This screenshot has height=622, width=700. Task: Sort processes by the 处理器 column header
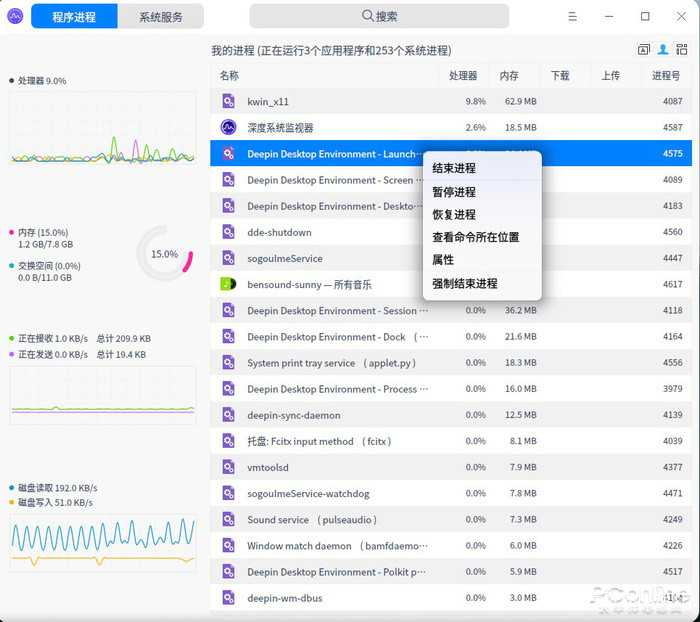(x=463, y=75)
